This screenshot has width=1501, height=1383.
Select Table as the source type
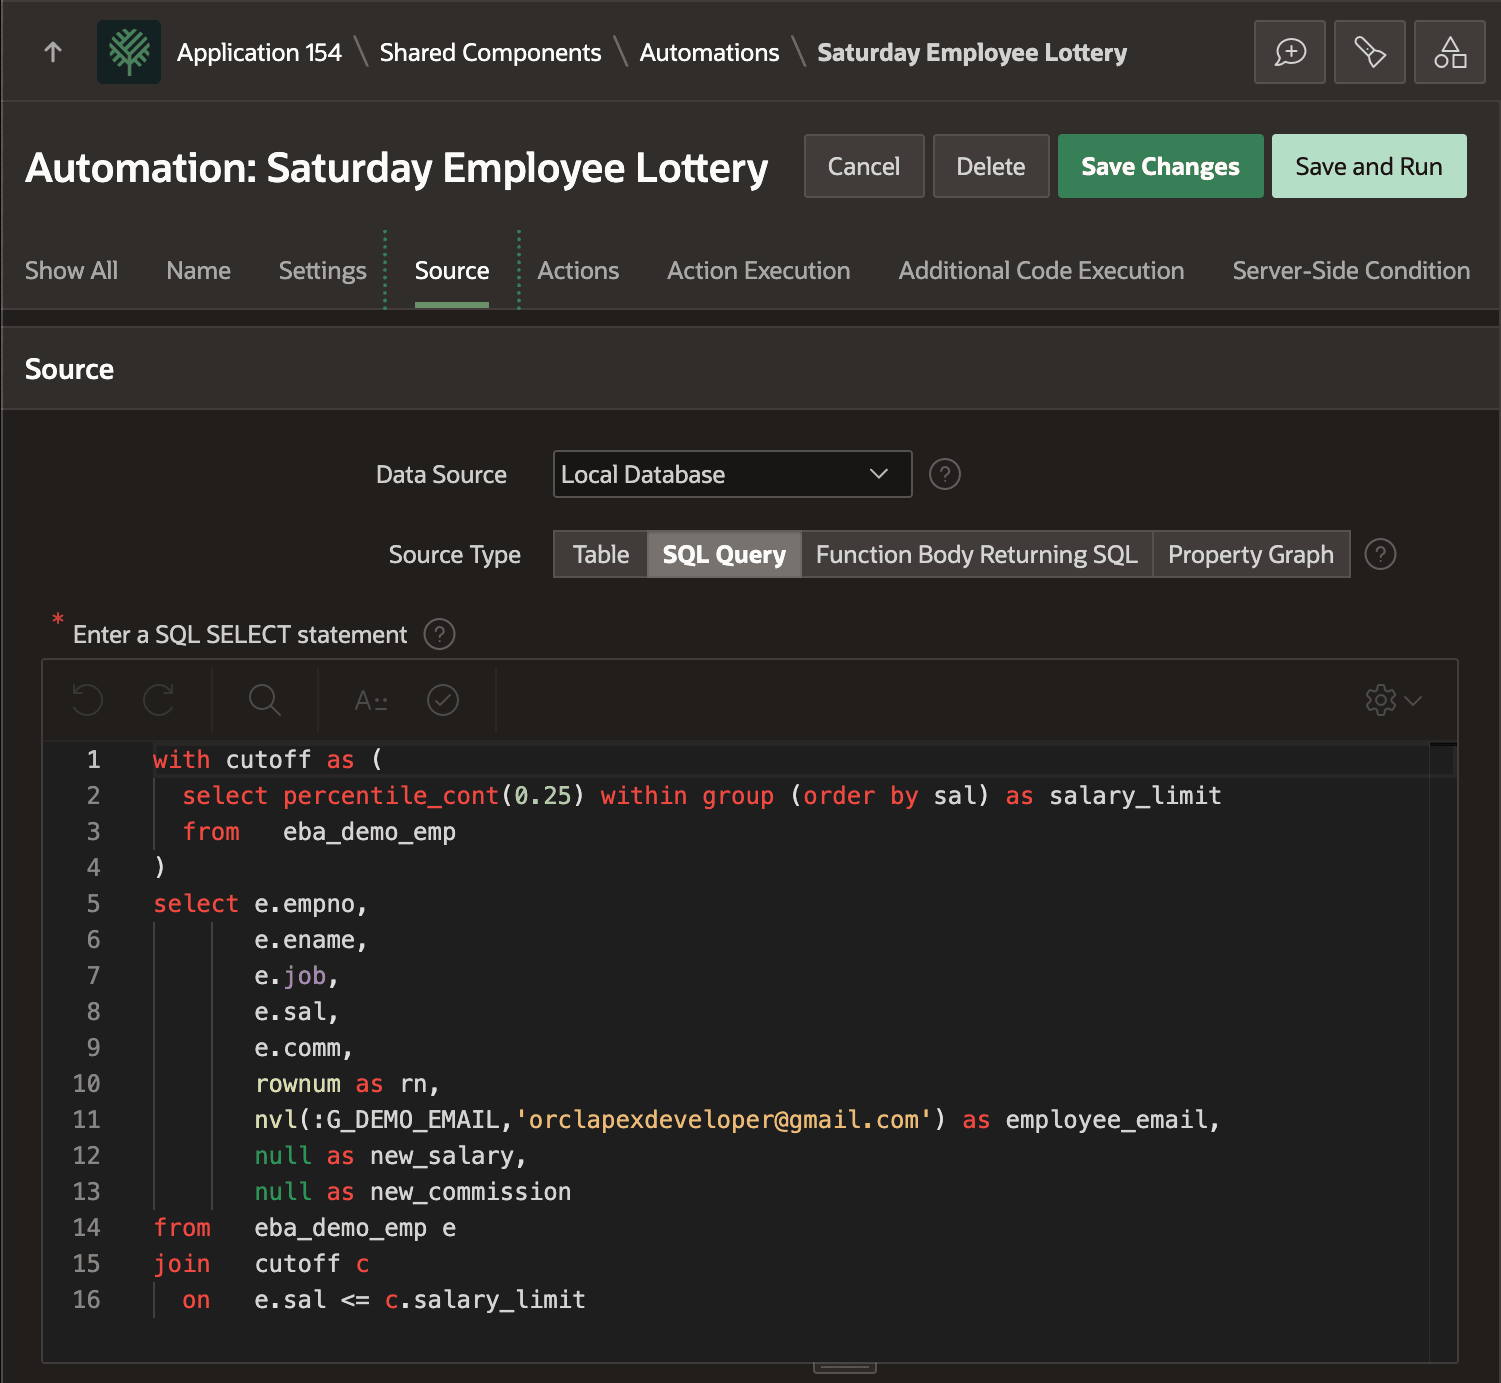tap(601, 554)
